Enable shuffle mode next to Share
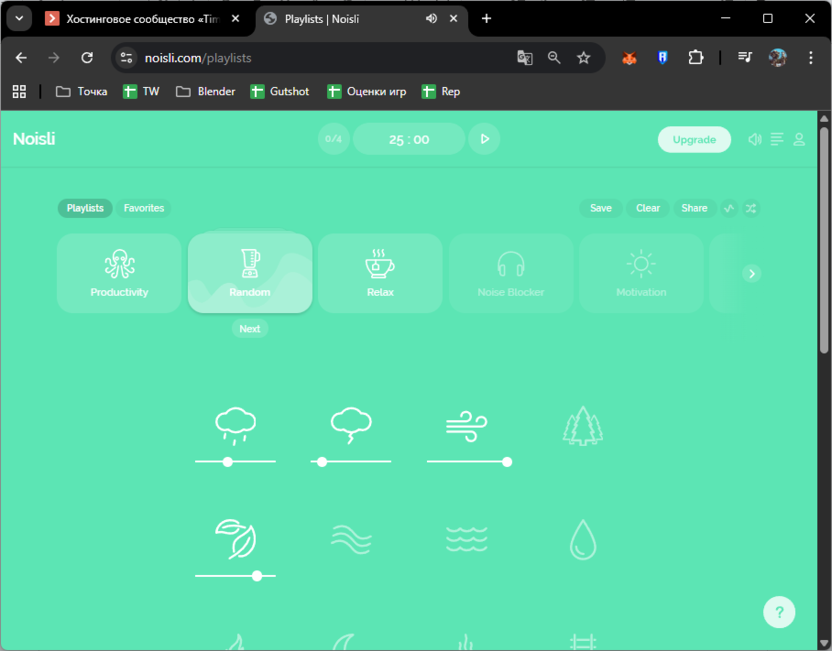832x651 pixels. (x=751, y=208)
